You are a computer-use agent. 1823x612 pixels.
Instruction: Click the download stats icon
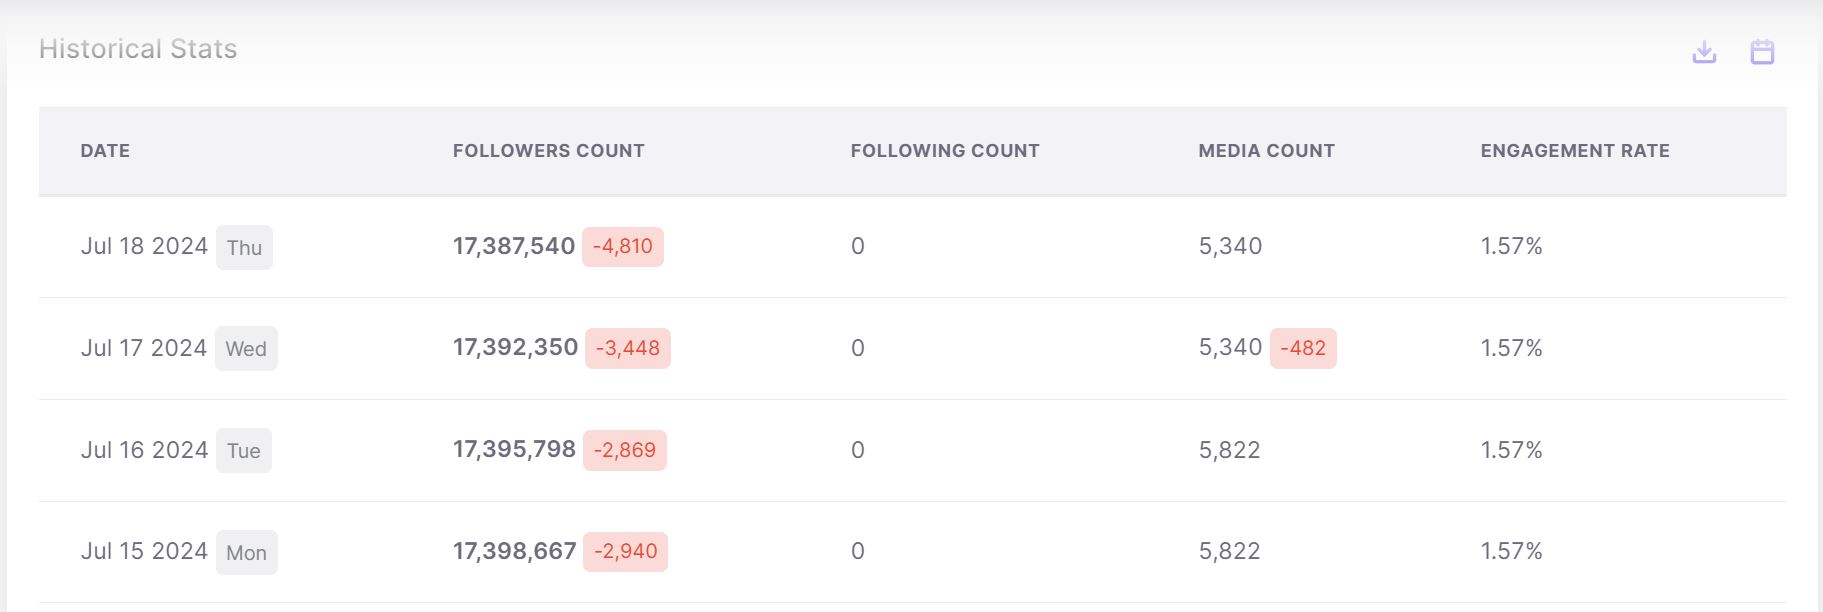click(1704, 52)
